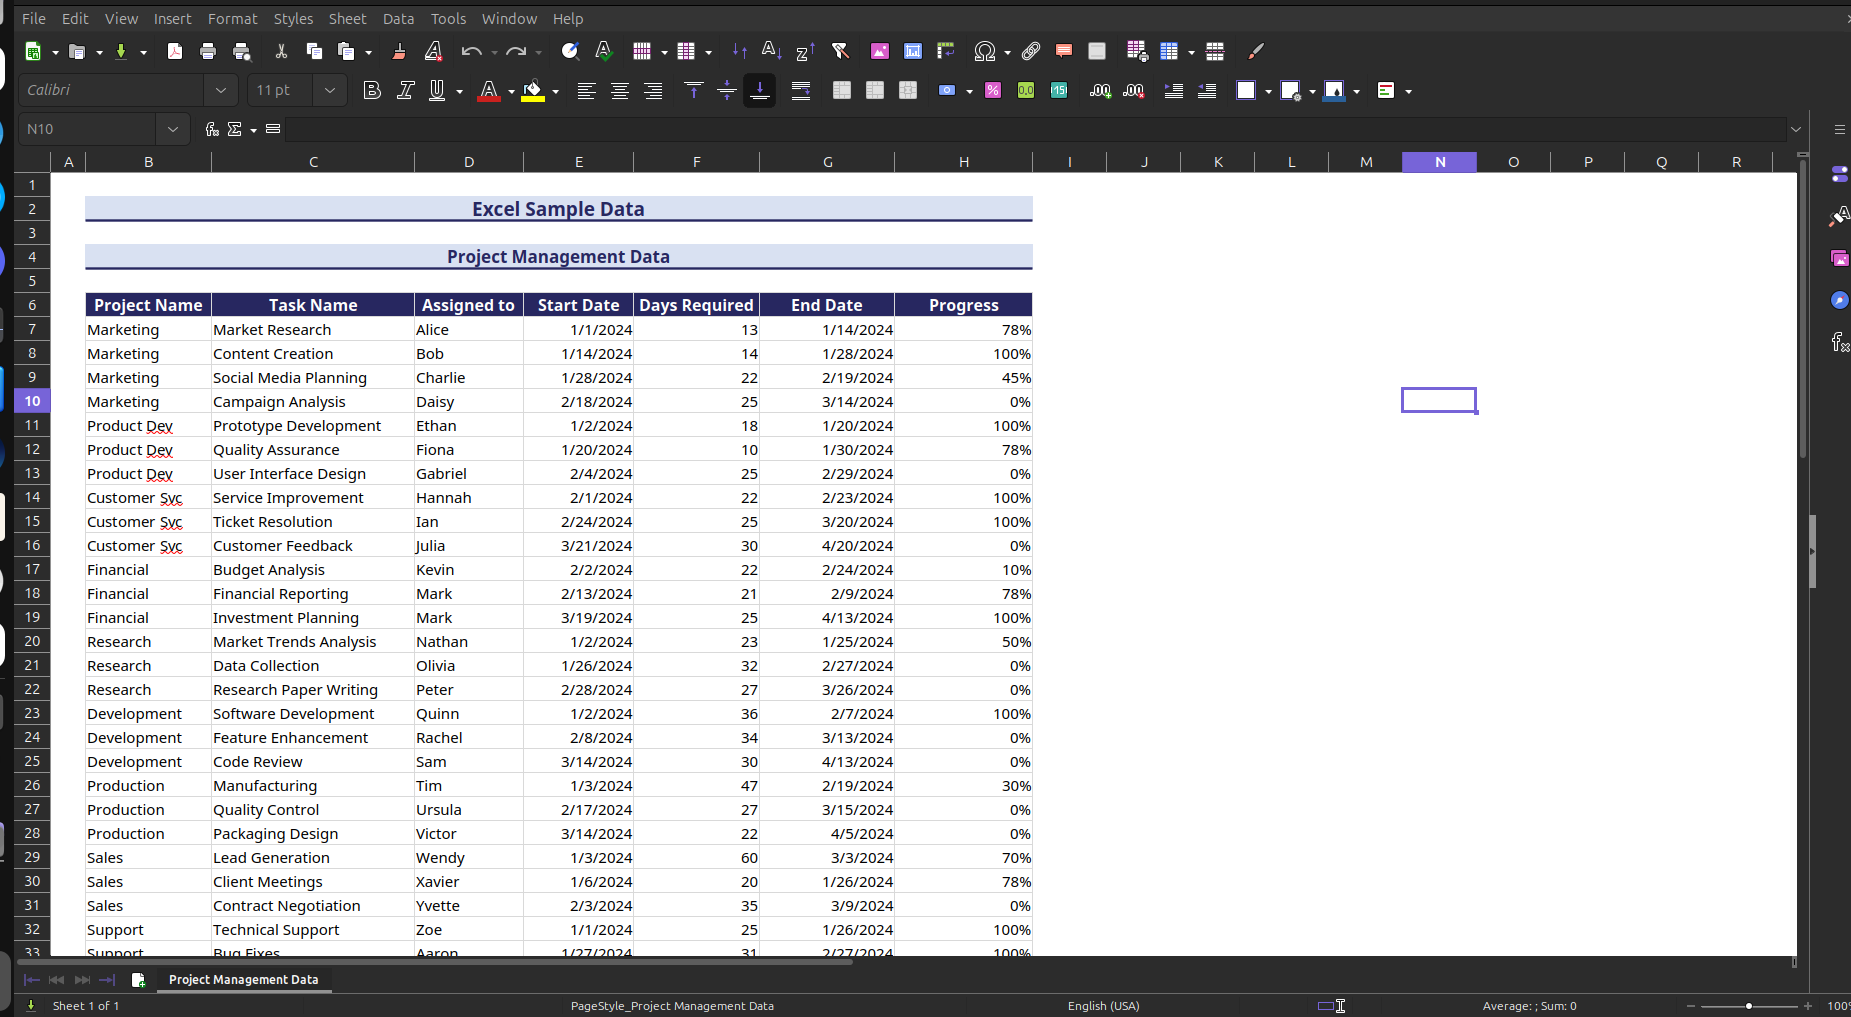Click the Find and Replace icon
Viewport: 1851px width, 1017px height.
click(x=570, y=51)
